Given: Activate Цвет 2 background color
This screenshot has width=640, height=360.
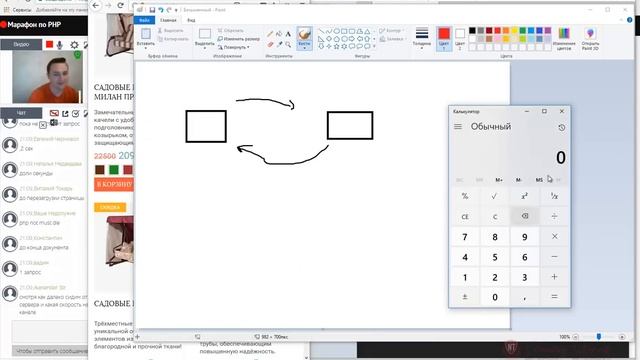Looking at the screenshot, I should (460, 39).
